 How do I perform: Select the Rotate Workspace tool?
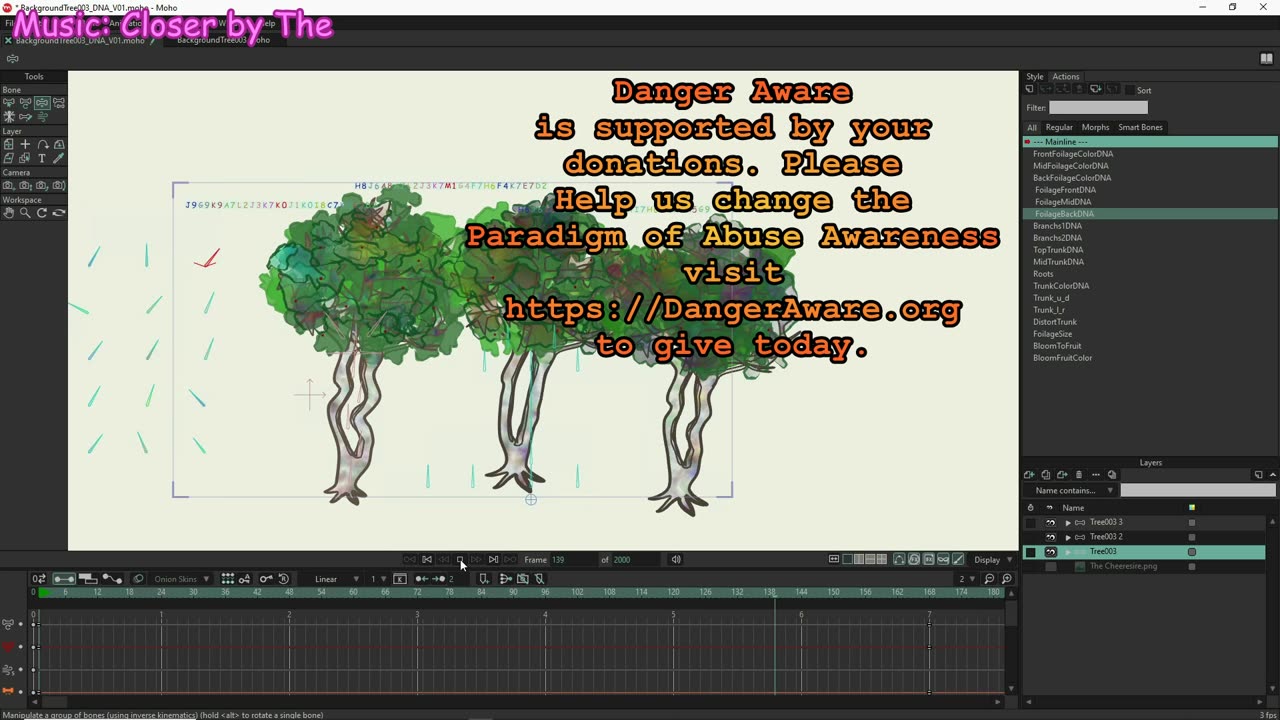pos(42,212)
